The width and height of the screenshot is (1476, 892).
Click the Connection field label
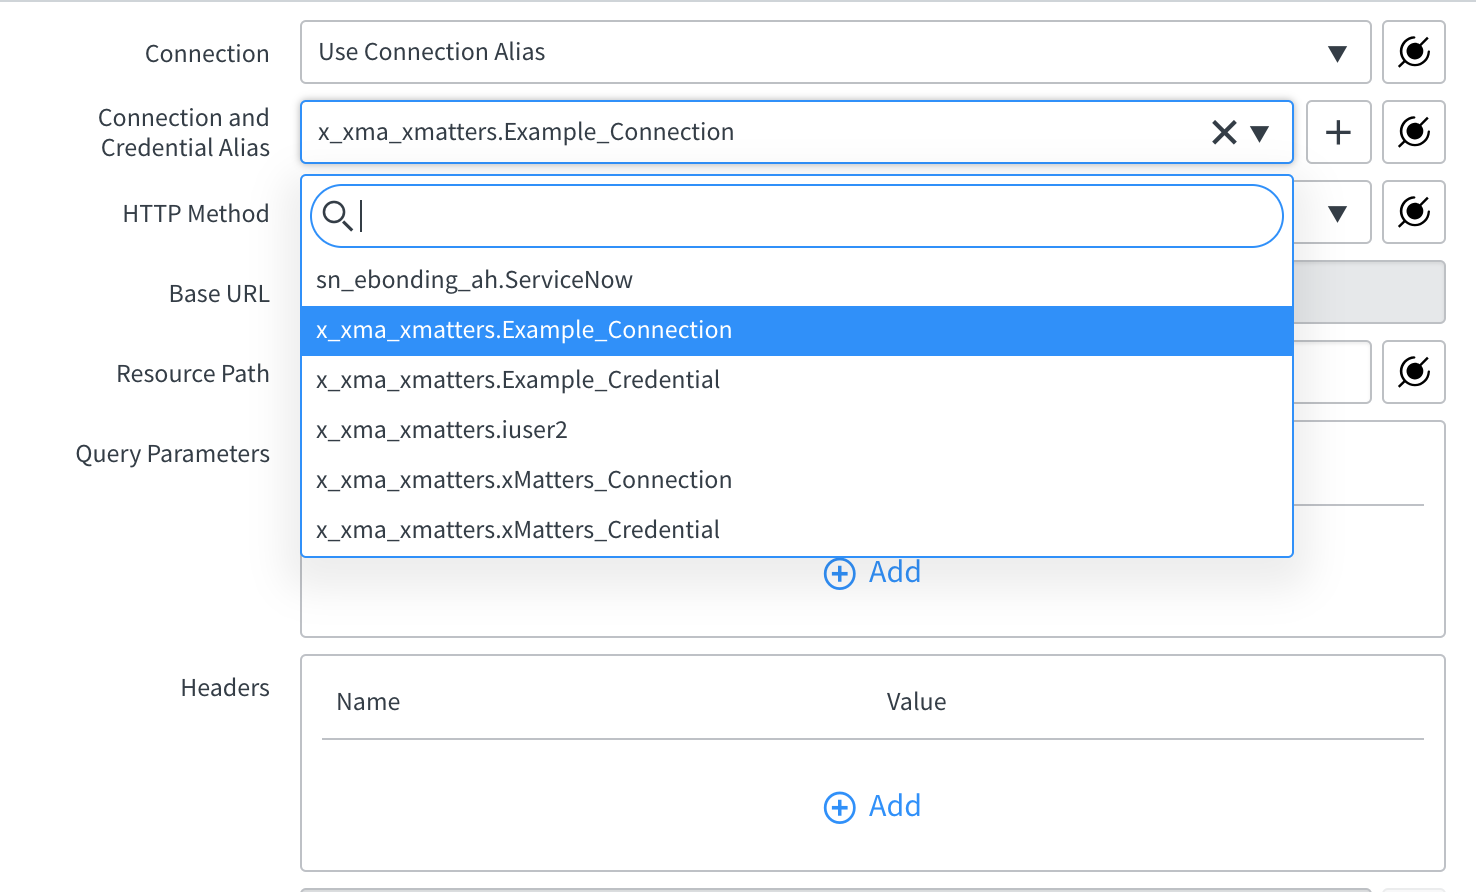(x=207, y=54)
